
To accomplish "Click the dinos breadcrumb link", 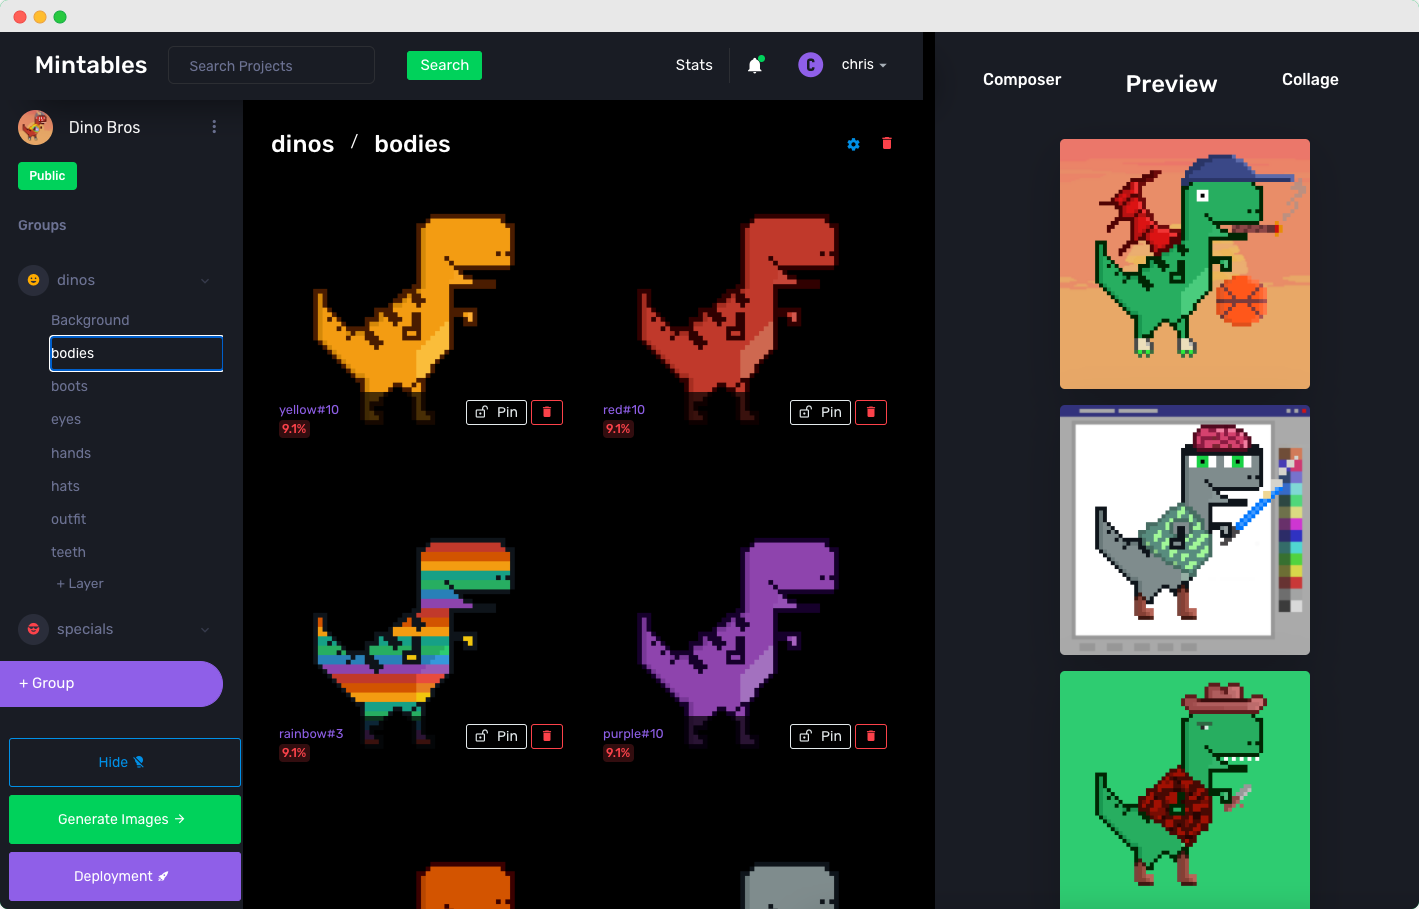I will pyautogui.click(x=302, y=144).
